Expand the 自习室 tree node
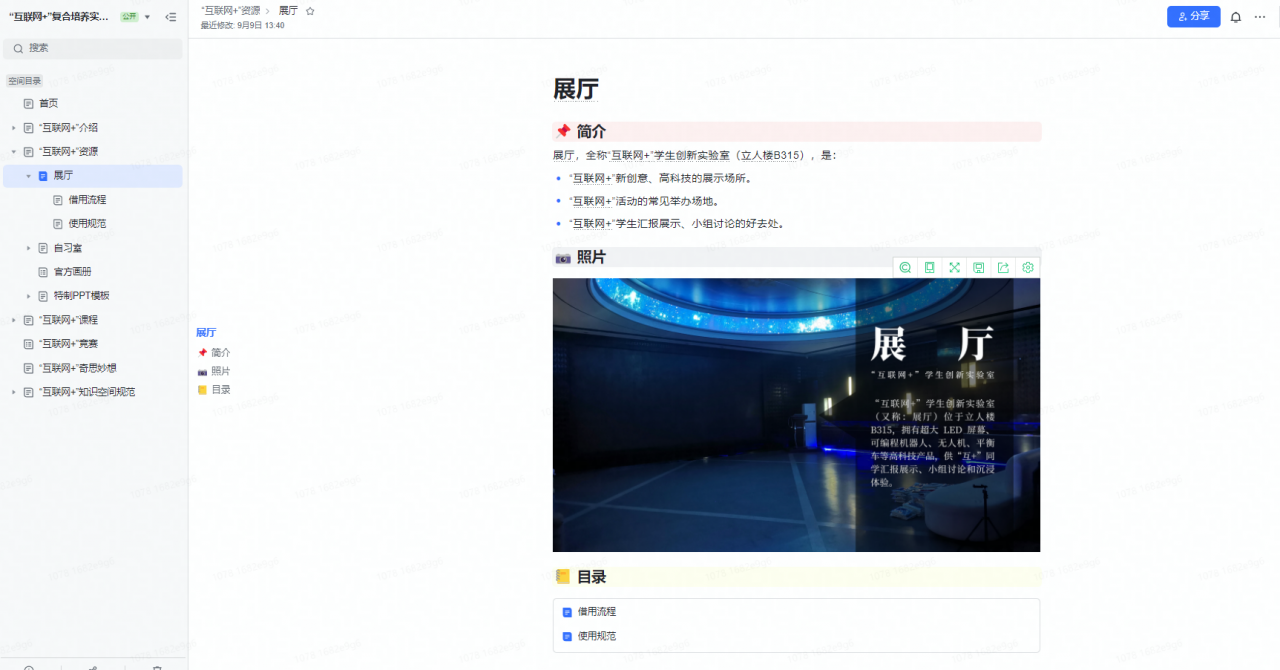This screenshot has height=670, width=1280. click(x=28, y=248)
